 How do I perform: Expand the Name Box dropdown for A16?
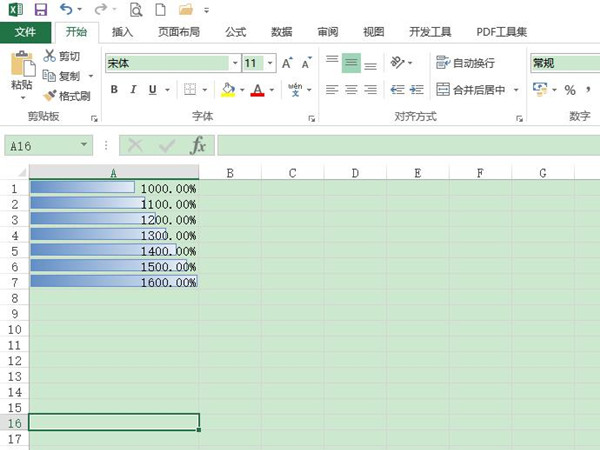(x=84, y=146)
